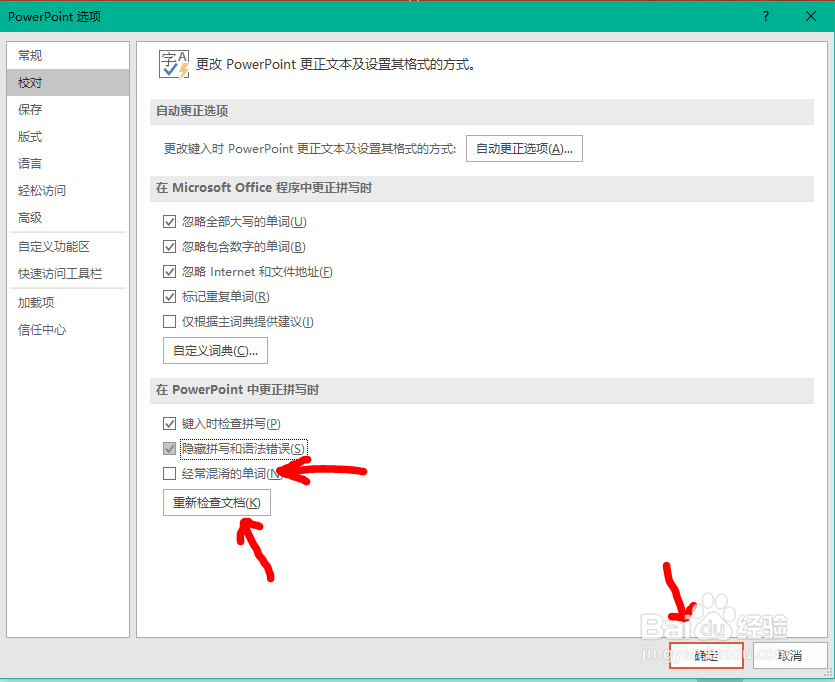835x682 pixels.
Task: Go to 版式 options
Action: click(x=68, y=137)
